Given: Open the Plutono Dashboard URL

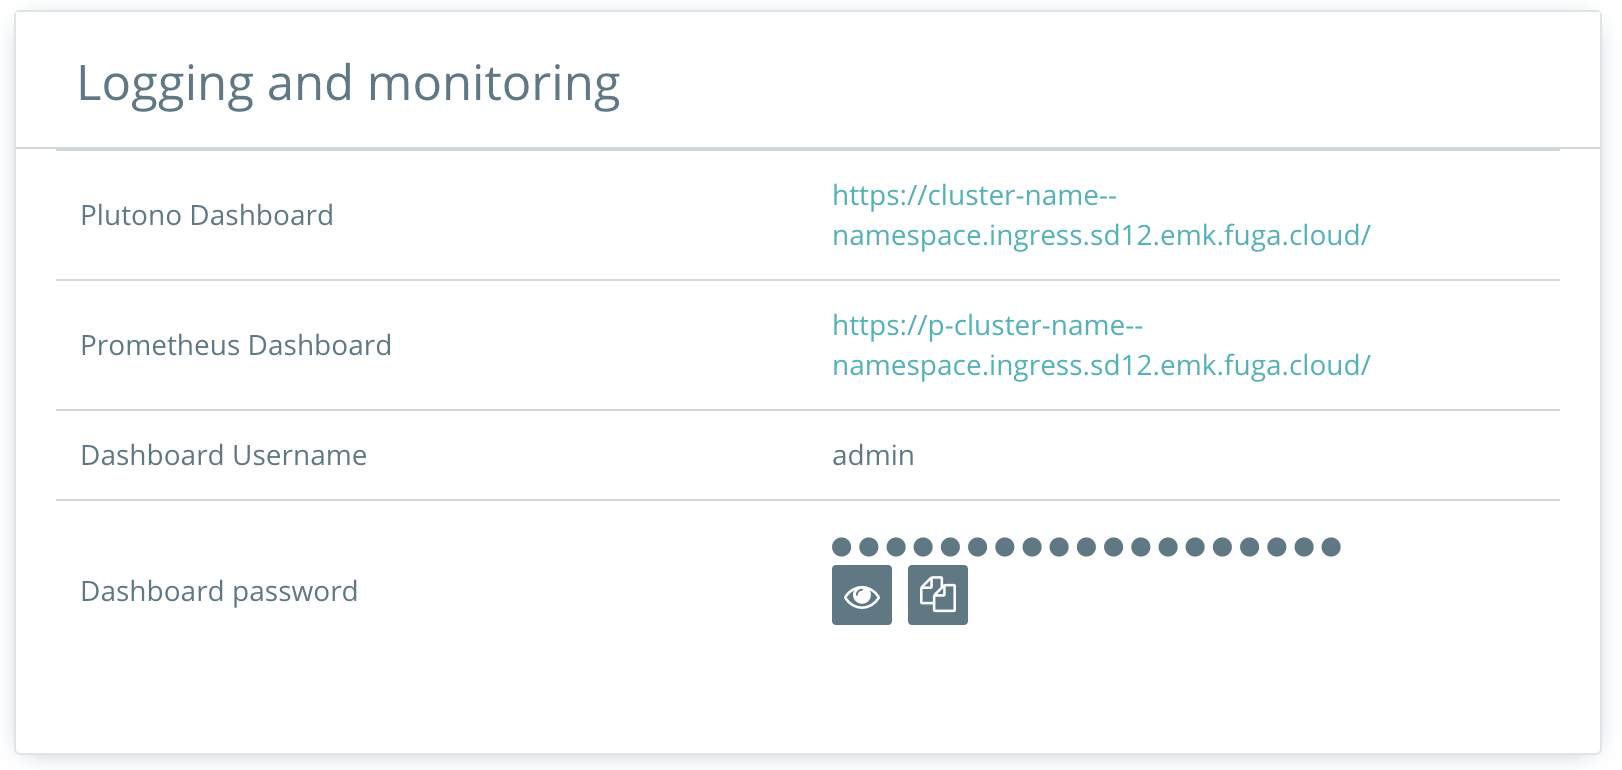Looking at the screenshot, I should [x=1101, y=215].
